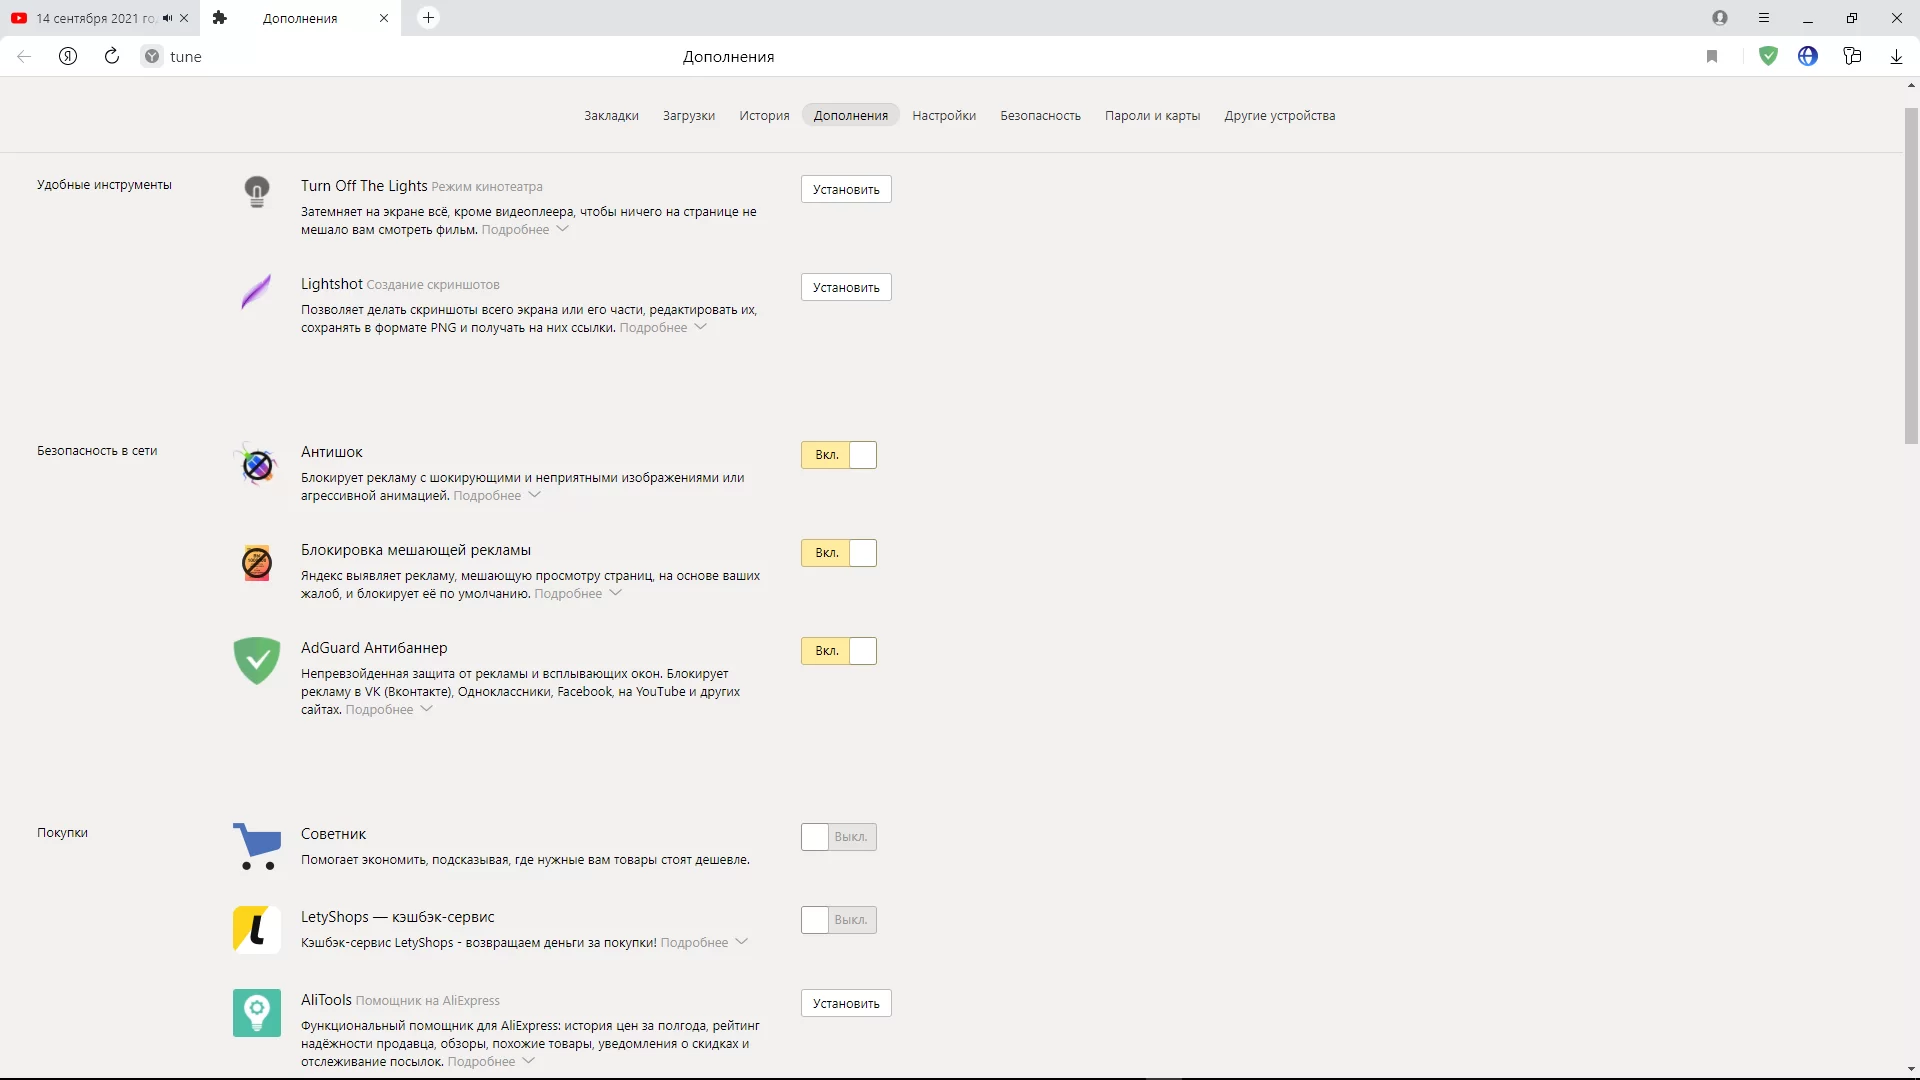
Task: Click the Покупки section label
Action: (62, 833)
